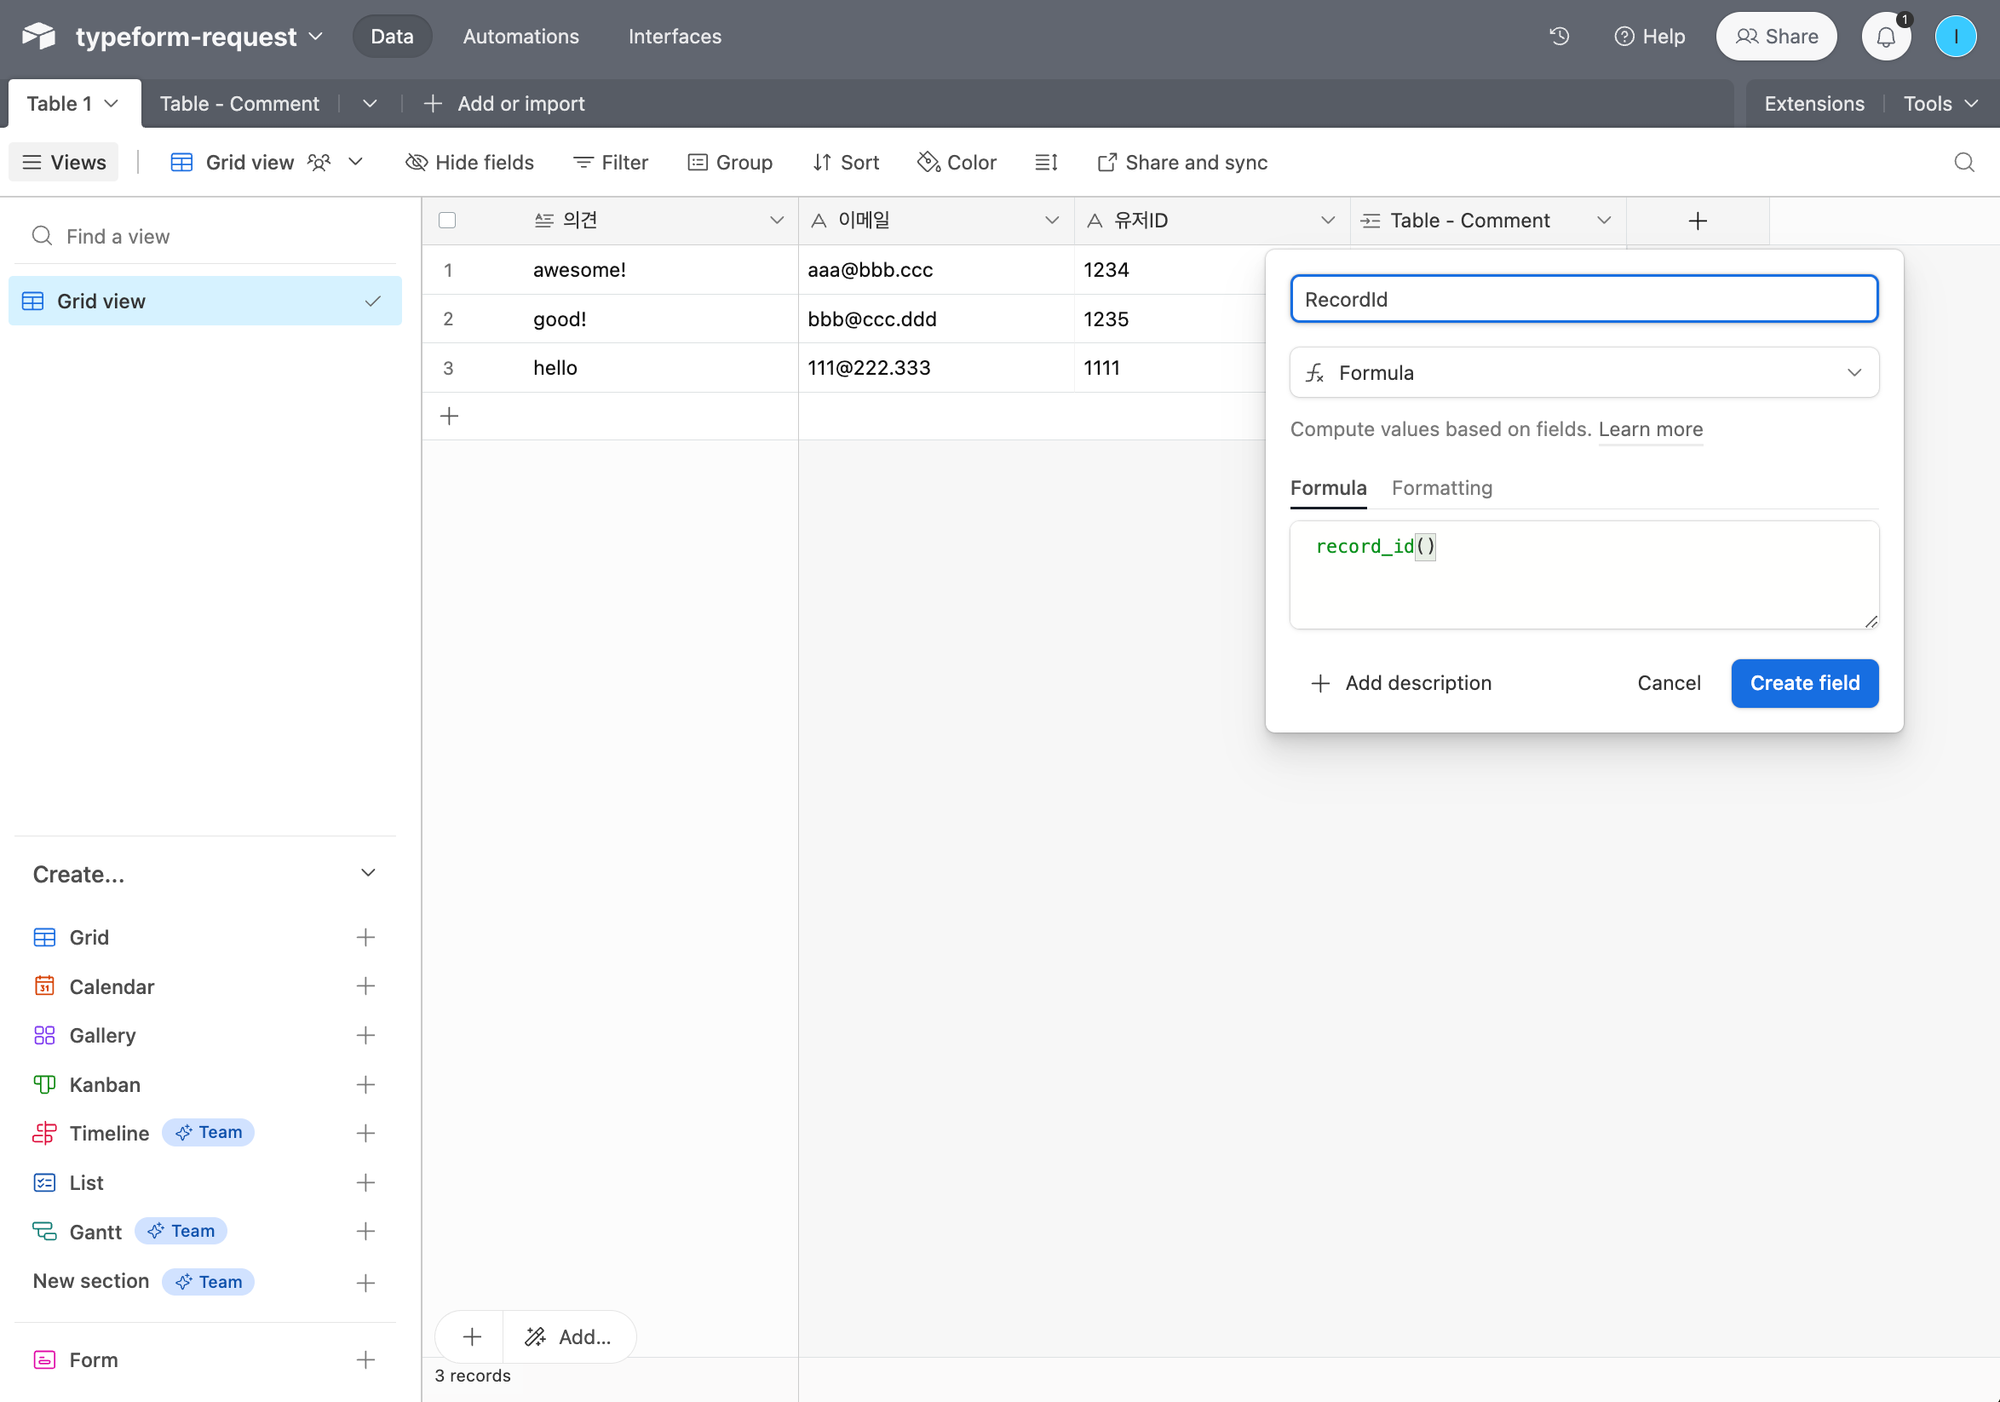Click the search magnifier icon
This screenshot has height=1402, width=2000.
coord(1964,162)
